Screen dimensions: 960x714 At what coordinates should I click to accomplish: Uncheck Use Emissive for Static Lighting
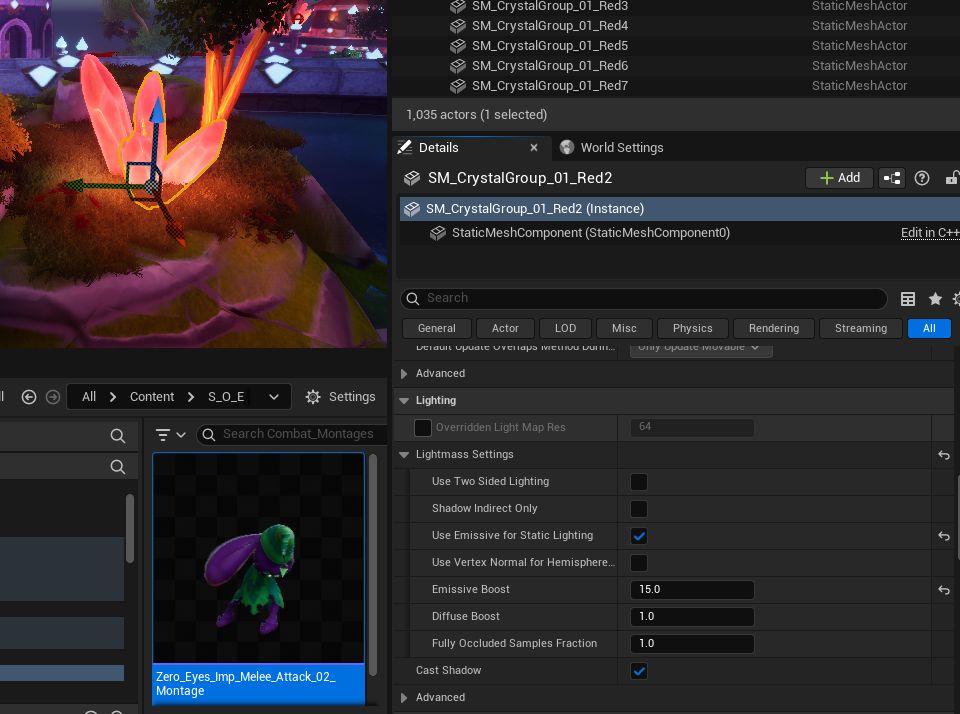pyautogui.click(x=639, y=536)
